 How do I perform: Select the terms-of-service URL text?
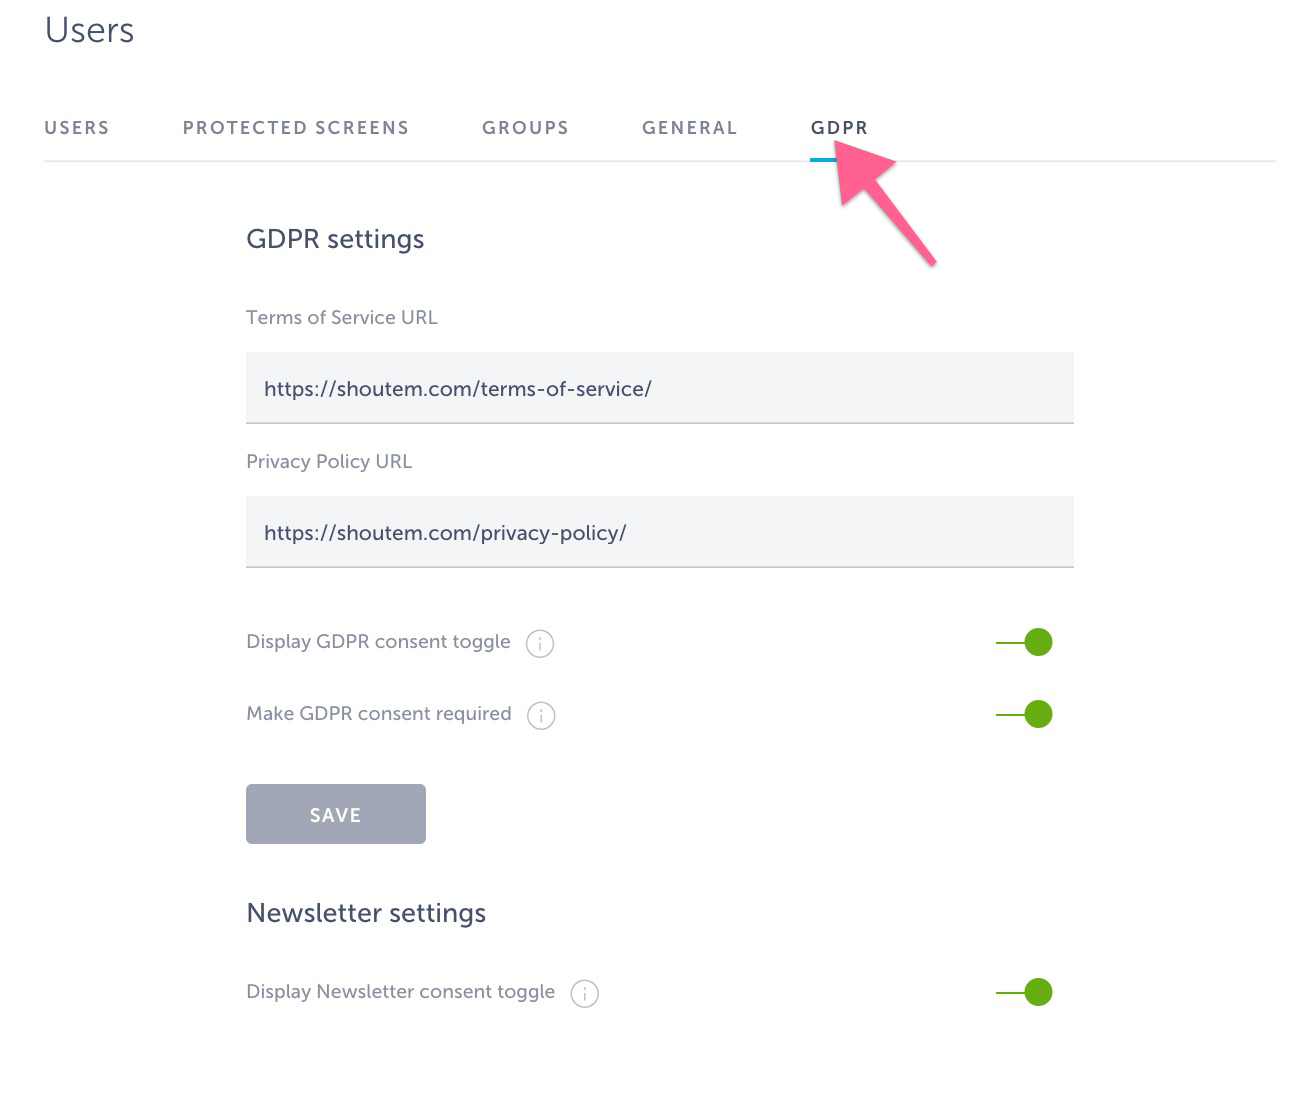(457, 388)
